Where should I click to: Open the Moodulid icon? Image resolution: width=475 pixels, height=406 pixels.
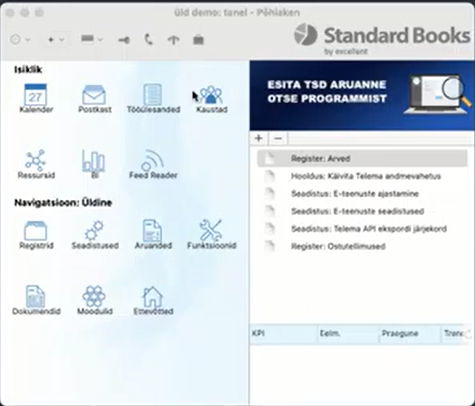tap(95, 300)
